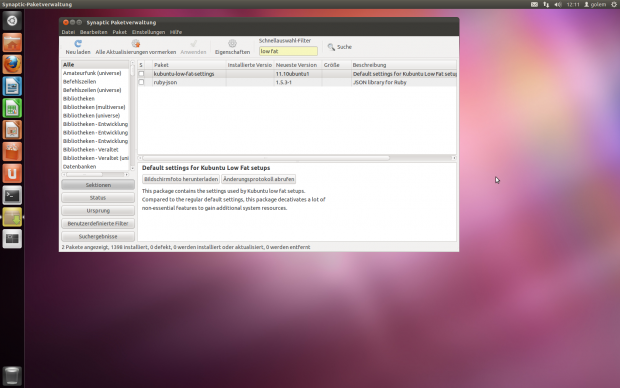Open the Datei menu

(68, 32)
